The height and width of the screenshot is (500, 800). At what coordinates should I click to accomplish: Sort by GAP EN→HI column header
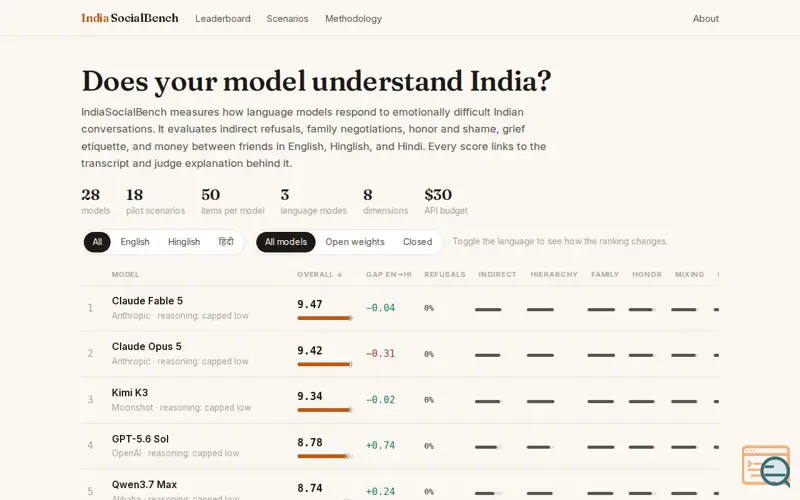[x=389, y=274]
